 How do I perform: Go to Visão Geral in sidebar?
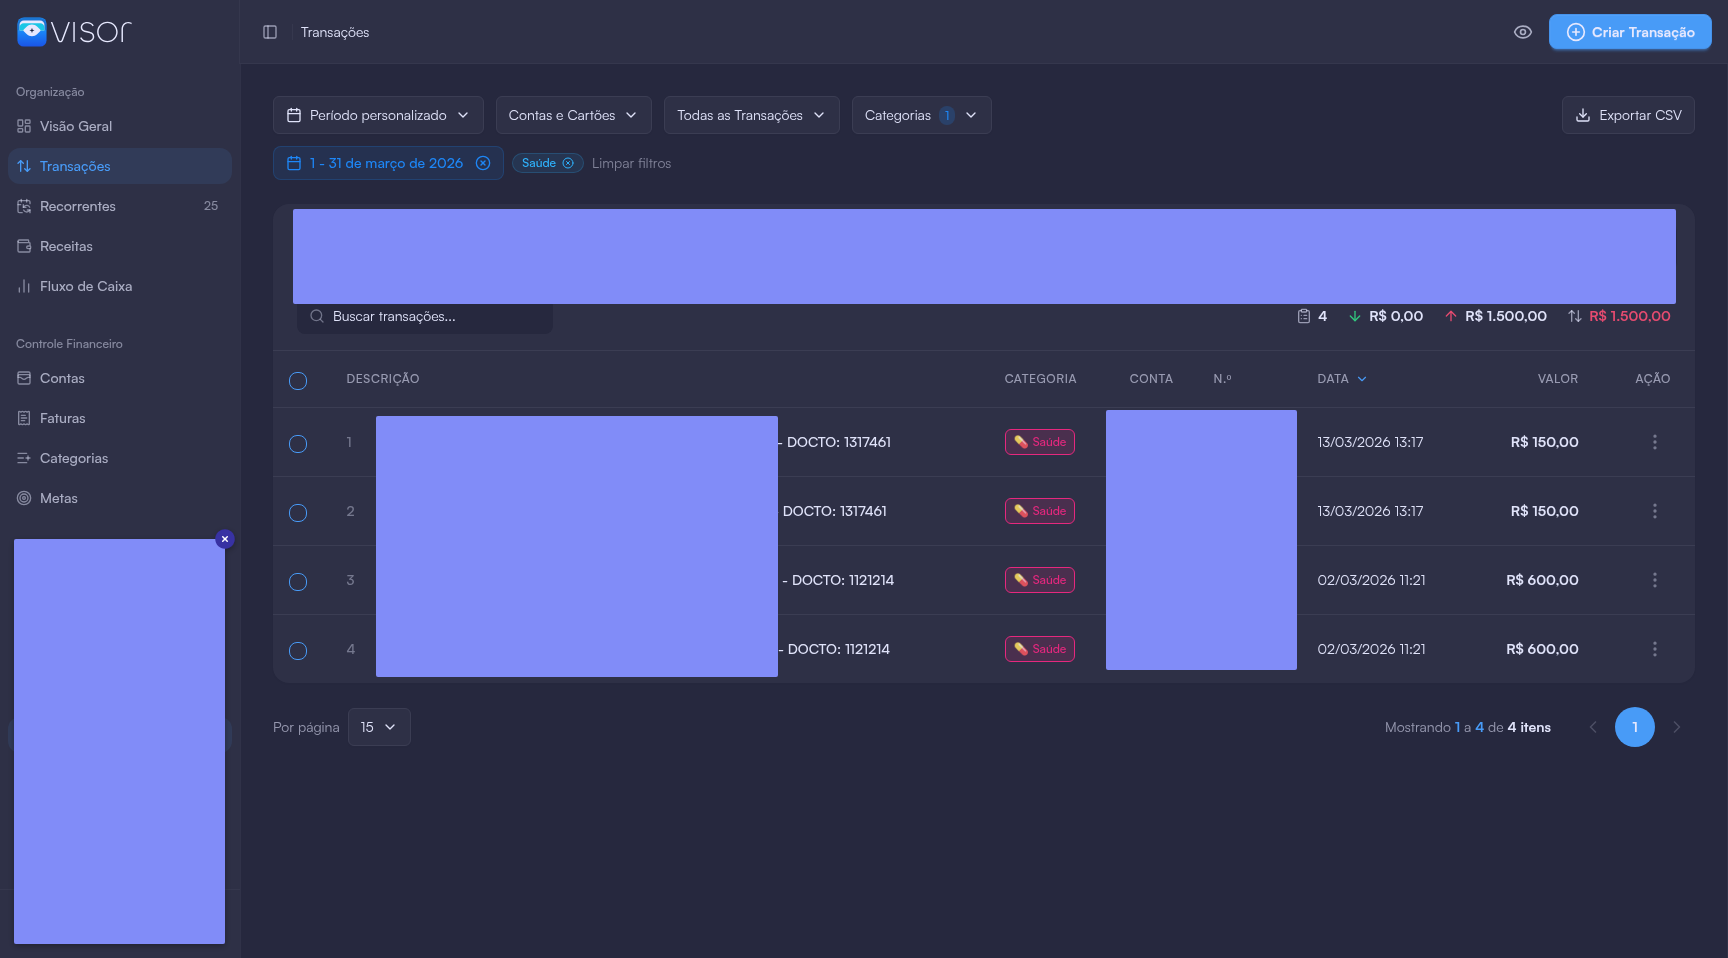76,126
